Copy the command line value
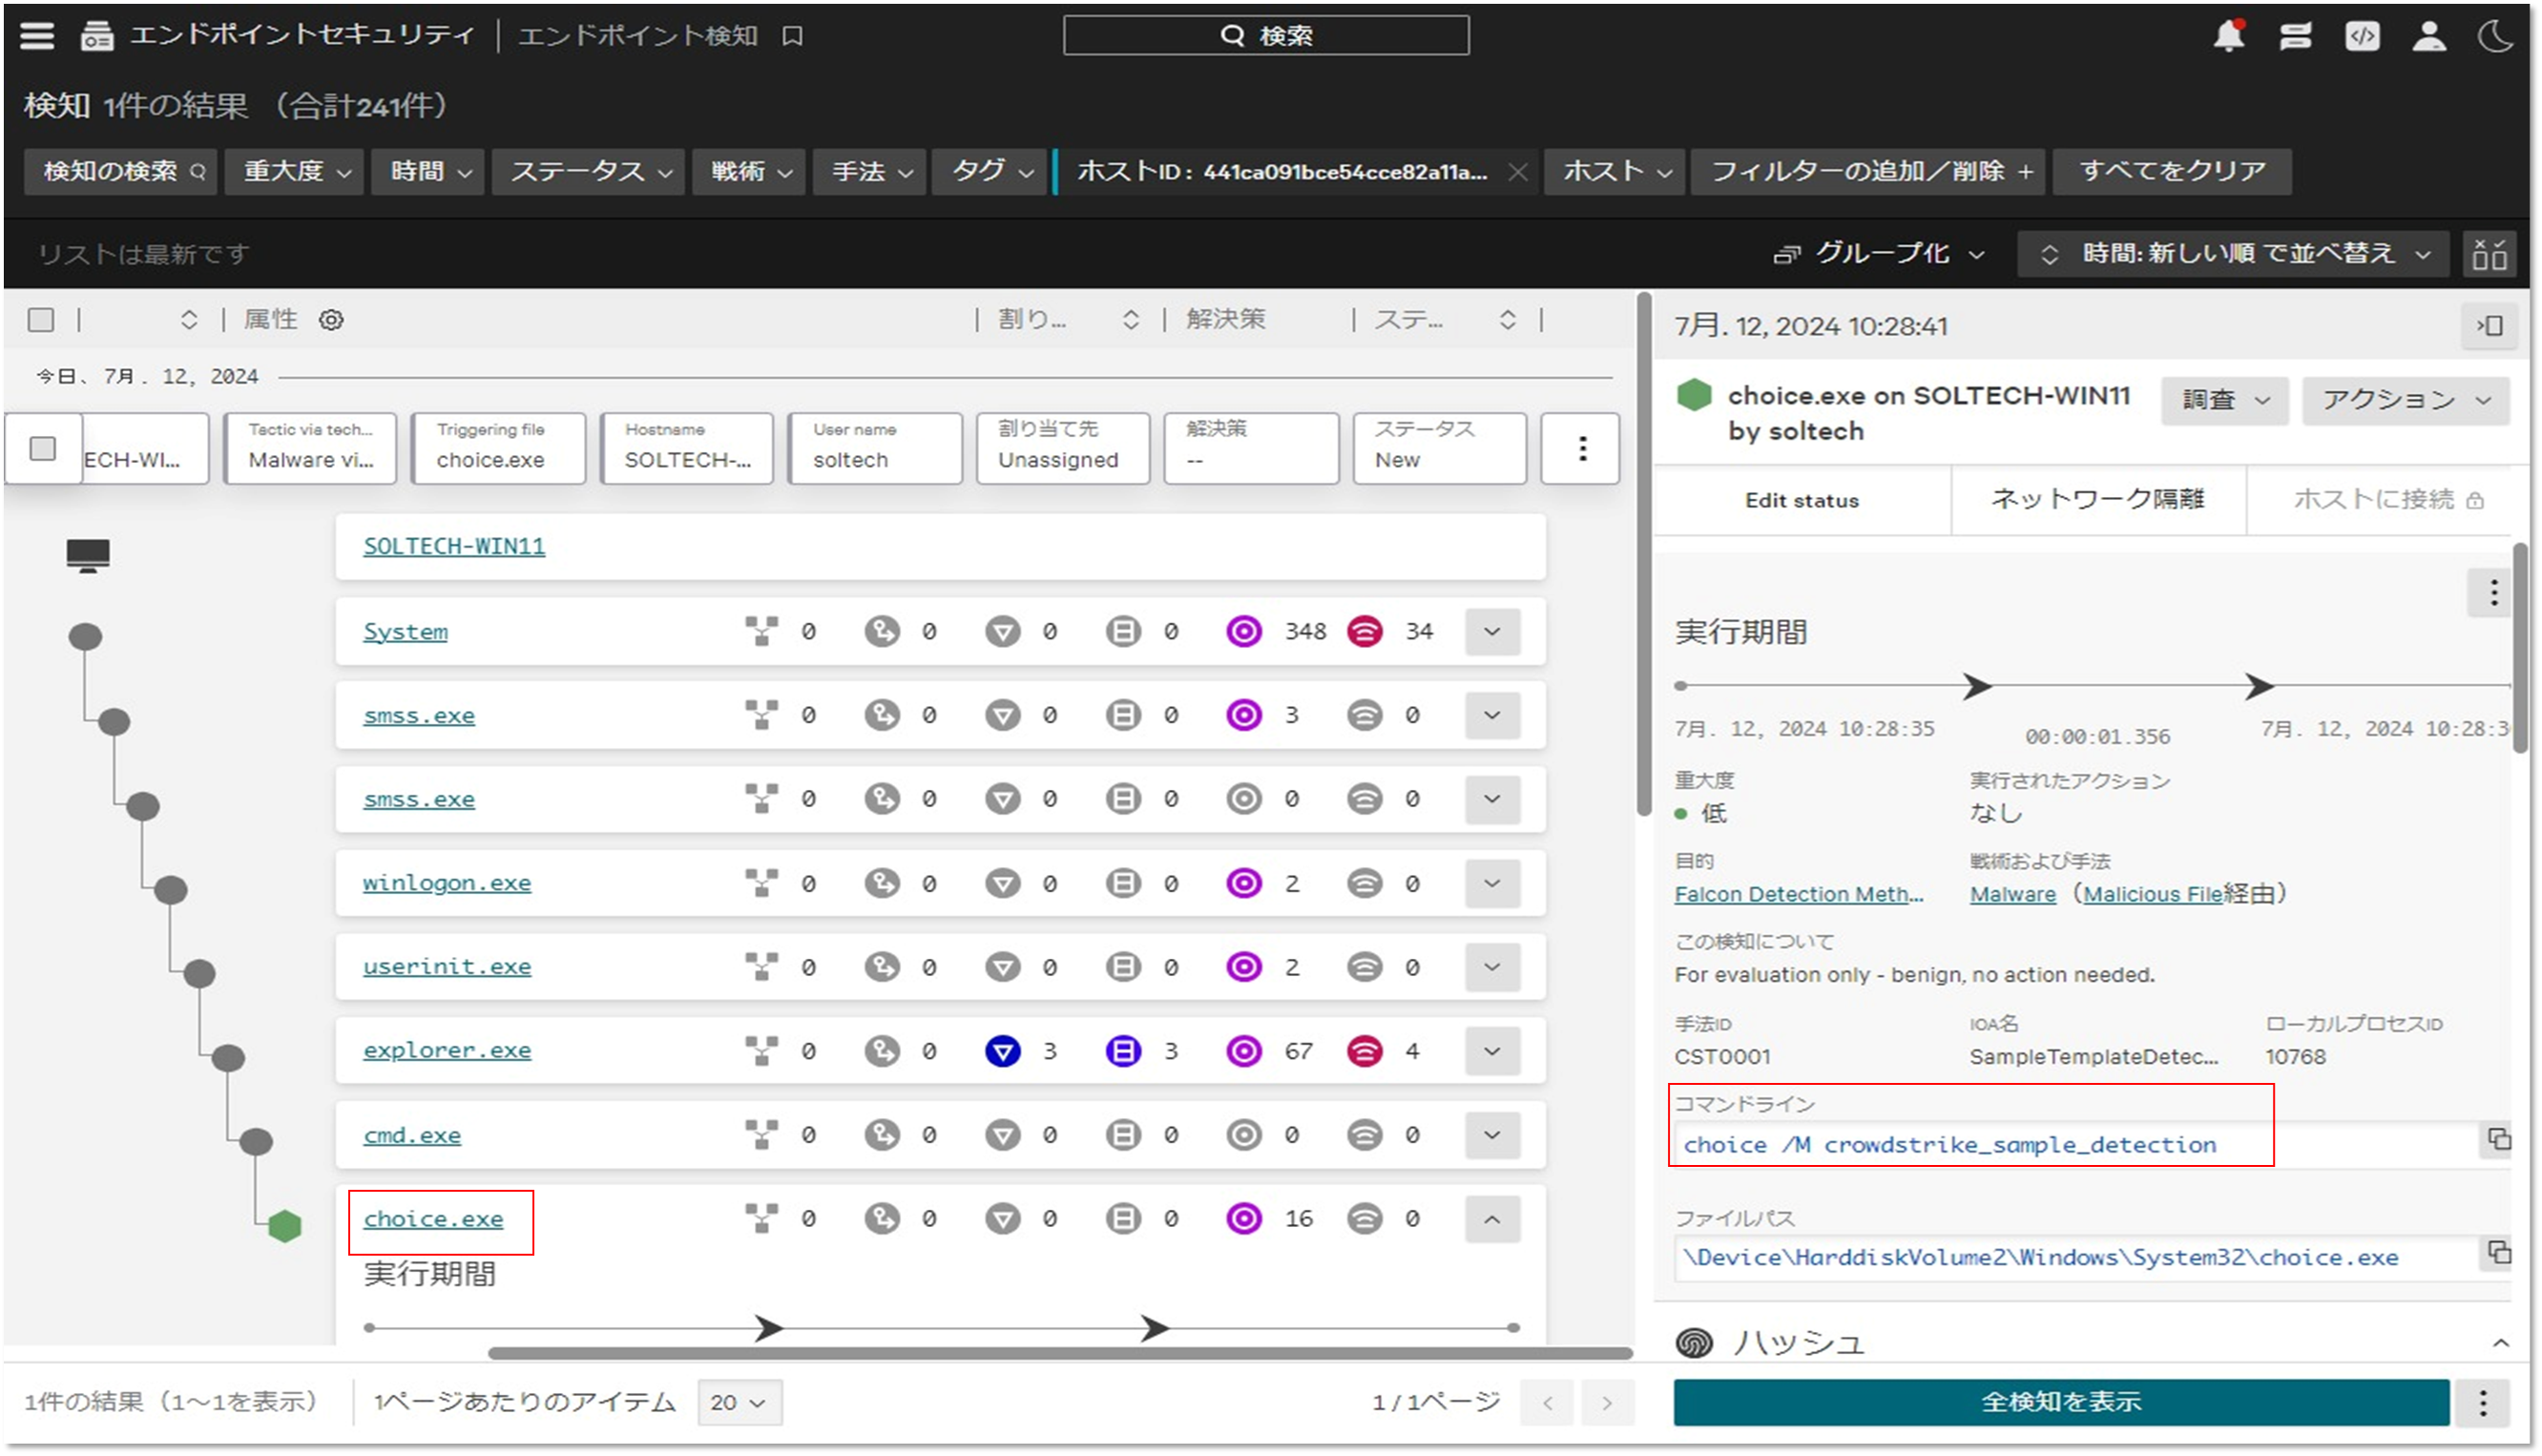The width and height of the screenshot is (2542, 1456). tap(2498, 1139)
